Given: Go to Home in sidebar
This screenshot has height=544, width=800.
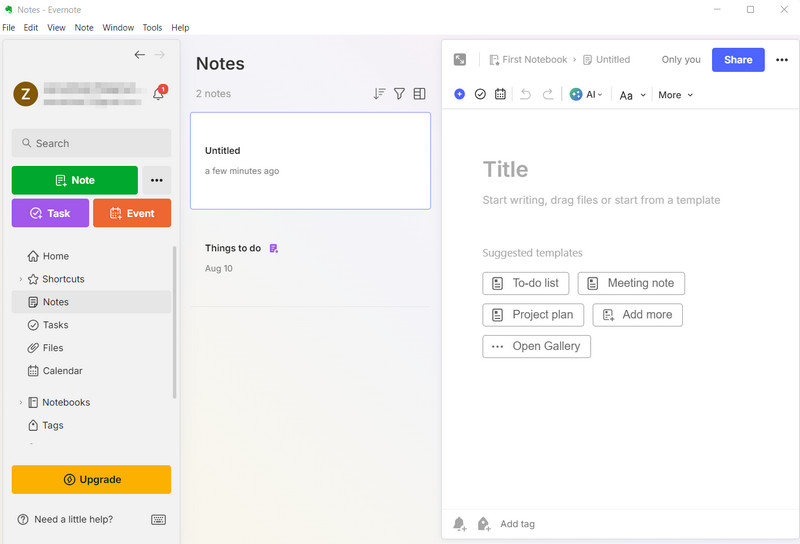Looking at the screenshot, I should point(91,256).
